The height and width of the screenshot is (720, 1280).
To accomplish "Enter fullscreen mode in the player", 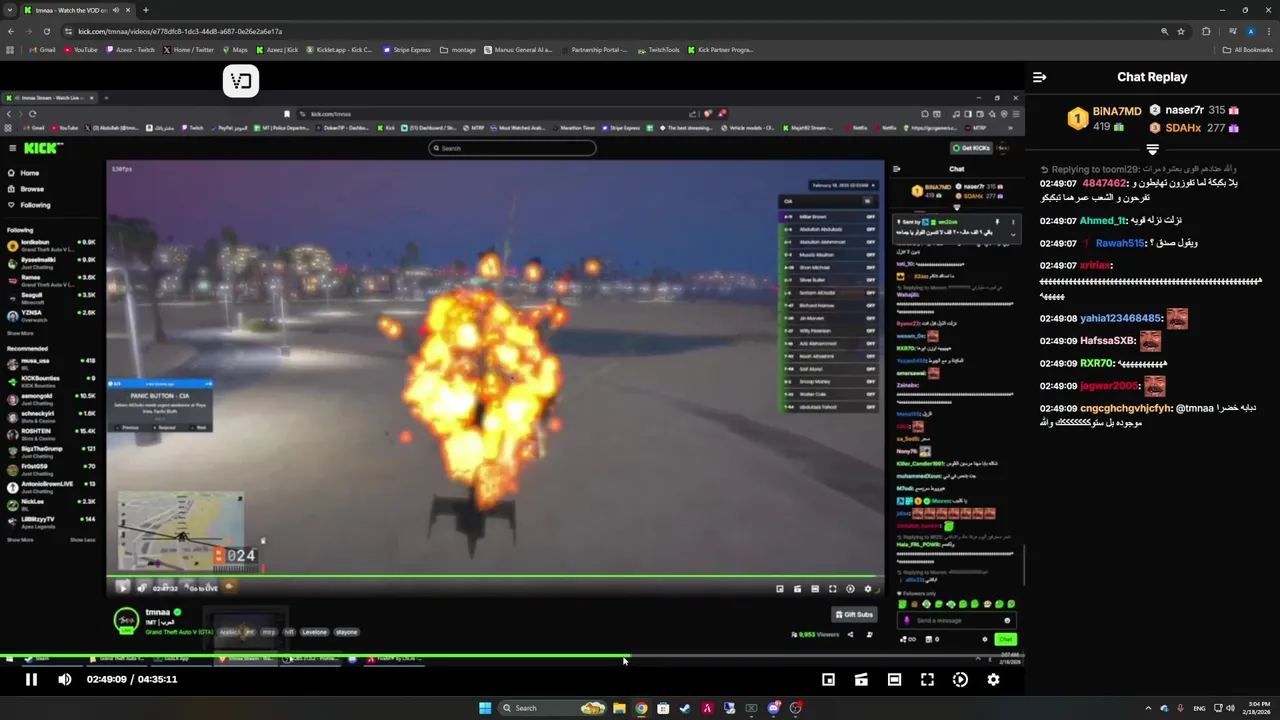I will pyautogui.click(x=927, y=679).
